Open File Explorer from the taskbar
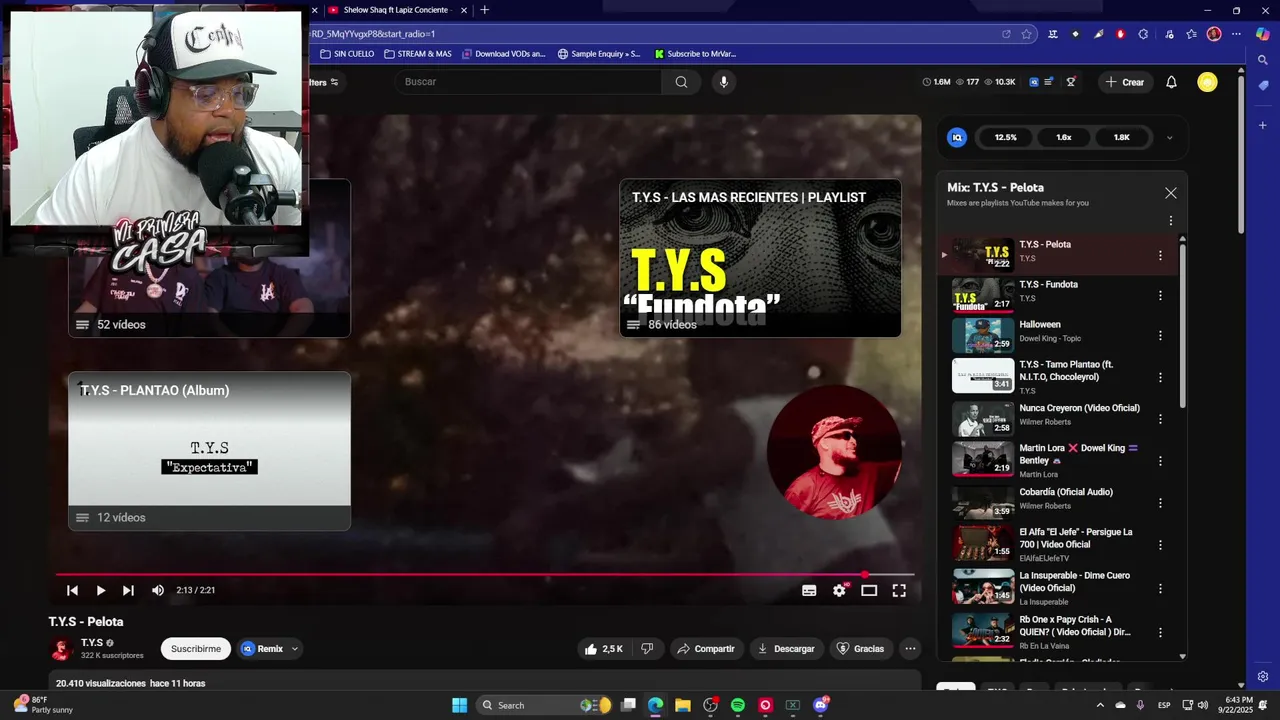This screenshot has width=1280, height=720. (x=683, y=705)
